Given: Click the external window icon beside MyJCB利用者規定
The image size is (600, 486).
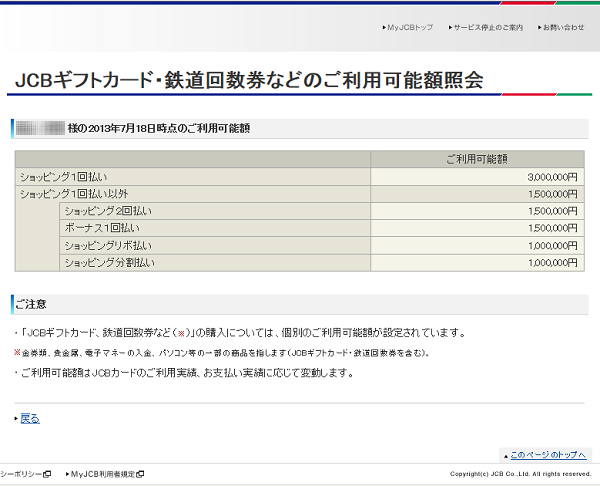Looking at the screenshot, I should pos(140,474).
